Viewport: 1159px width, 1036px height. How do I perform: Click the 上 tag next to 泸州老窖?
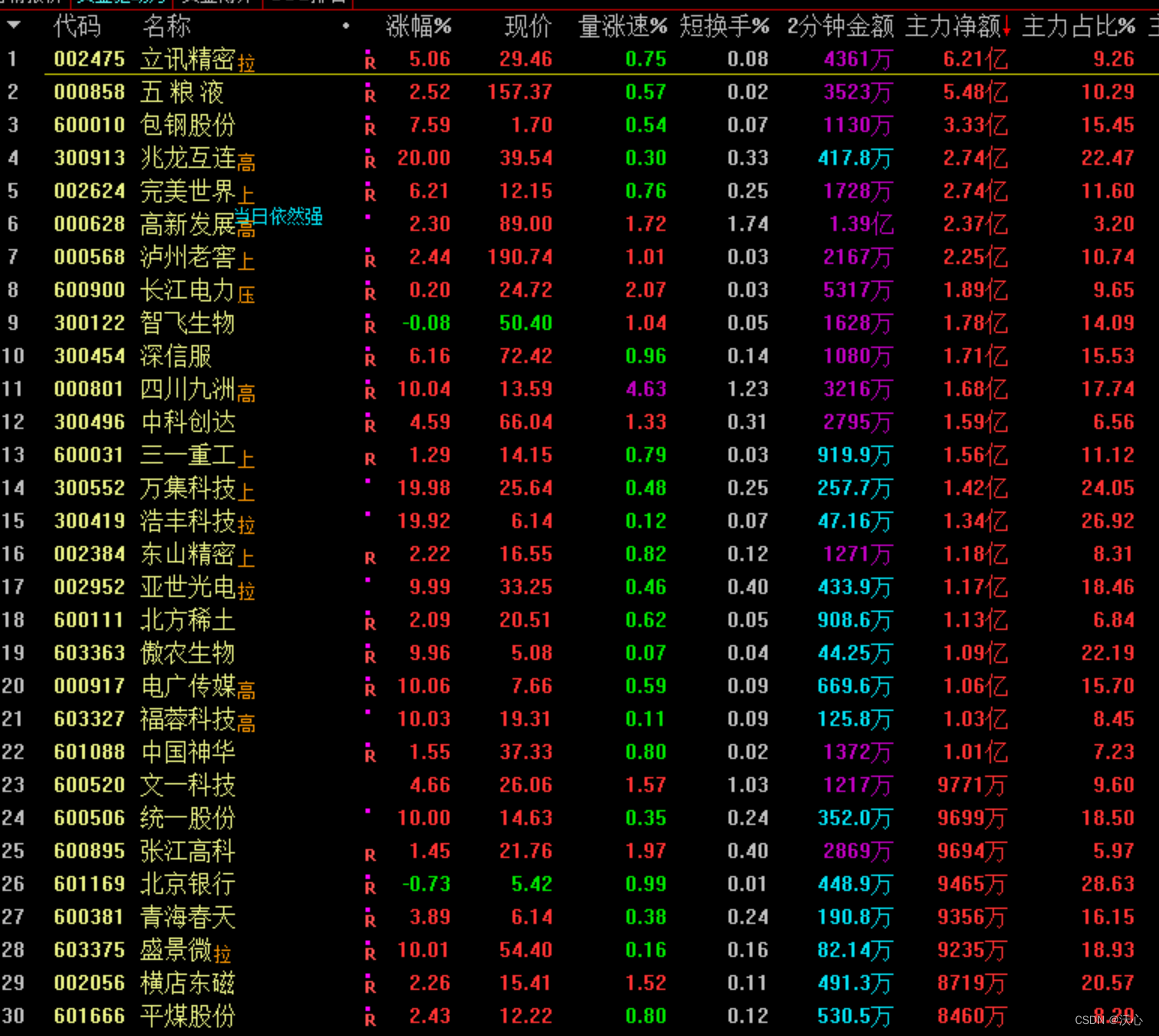(x=246, y=262)
